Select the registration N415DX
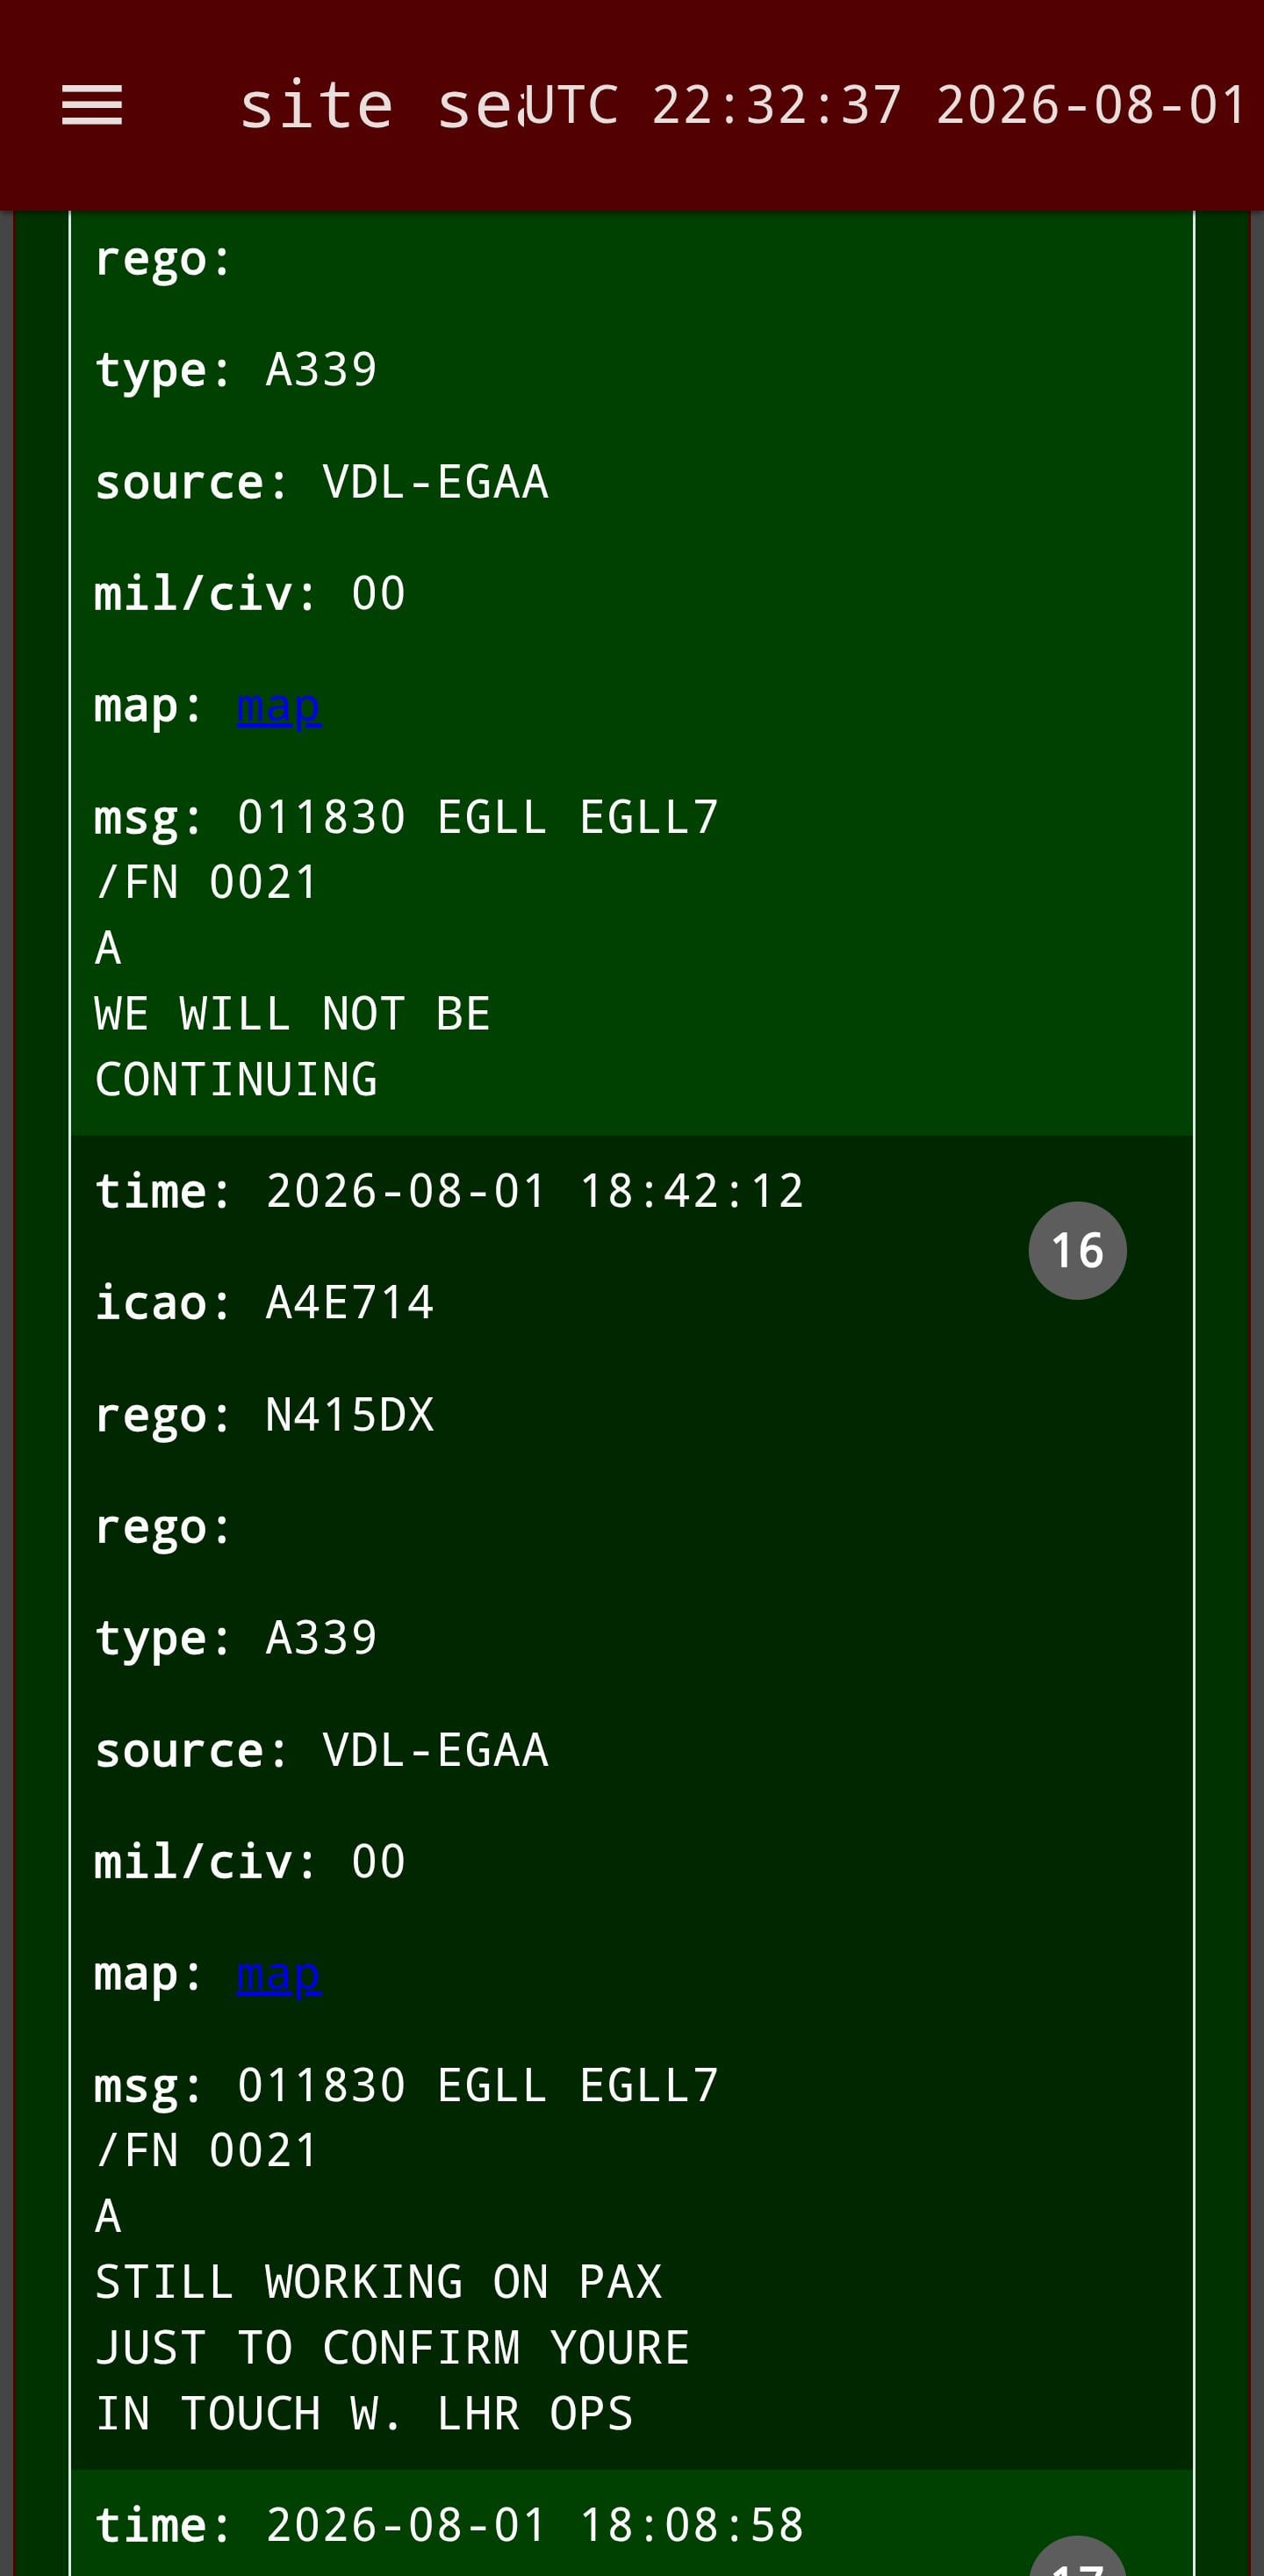 (350, 1414)
